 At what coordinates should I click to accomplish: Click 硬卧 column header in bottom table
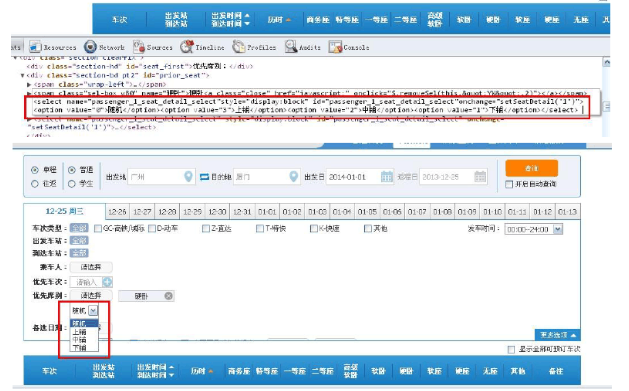pos(406,371)
